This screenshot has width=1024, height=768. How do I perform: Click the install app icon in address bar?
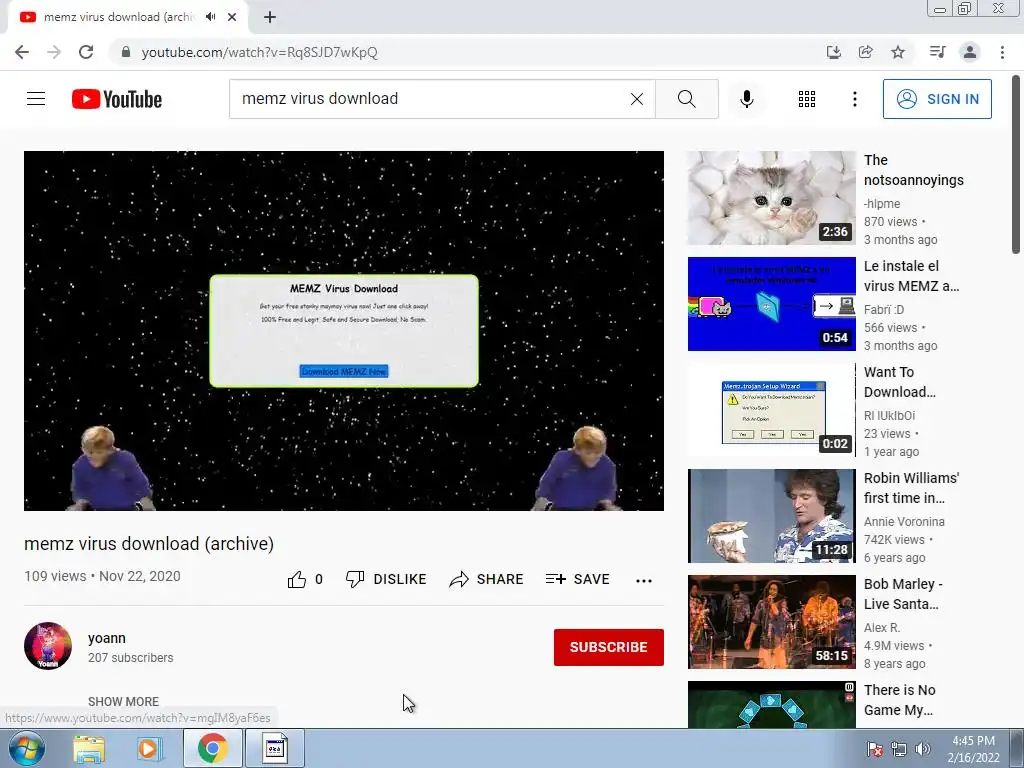[833, 52]
